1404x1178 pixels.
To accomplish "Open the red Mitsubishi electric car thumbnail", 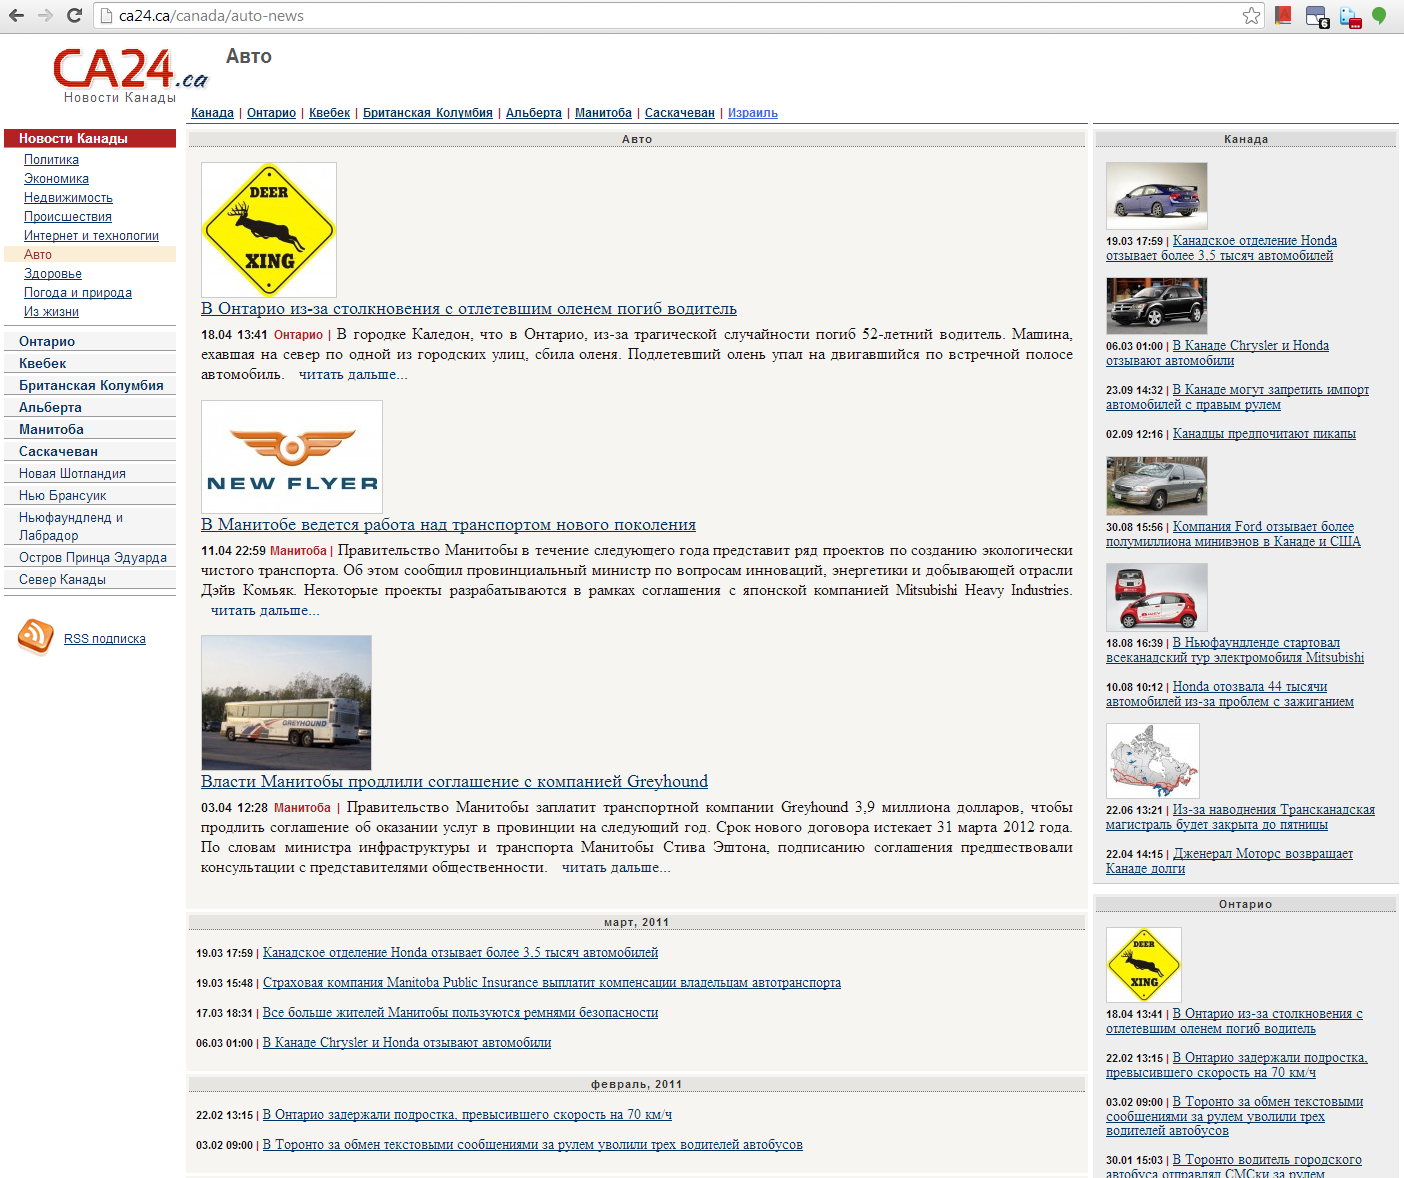I will coord(1157,597).
